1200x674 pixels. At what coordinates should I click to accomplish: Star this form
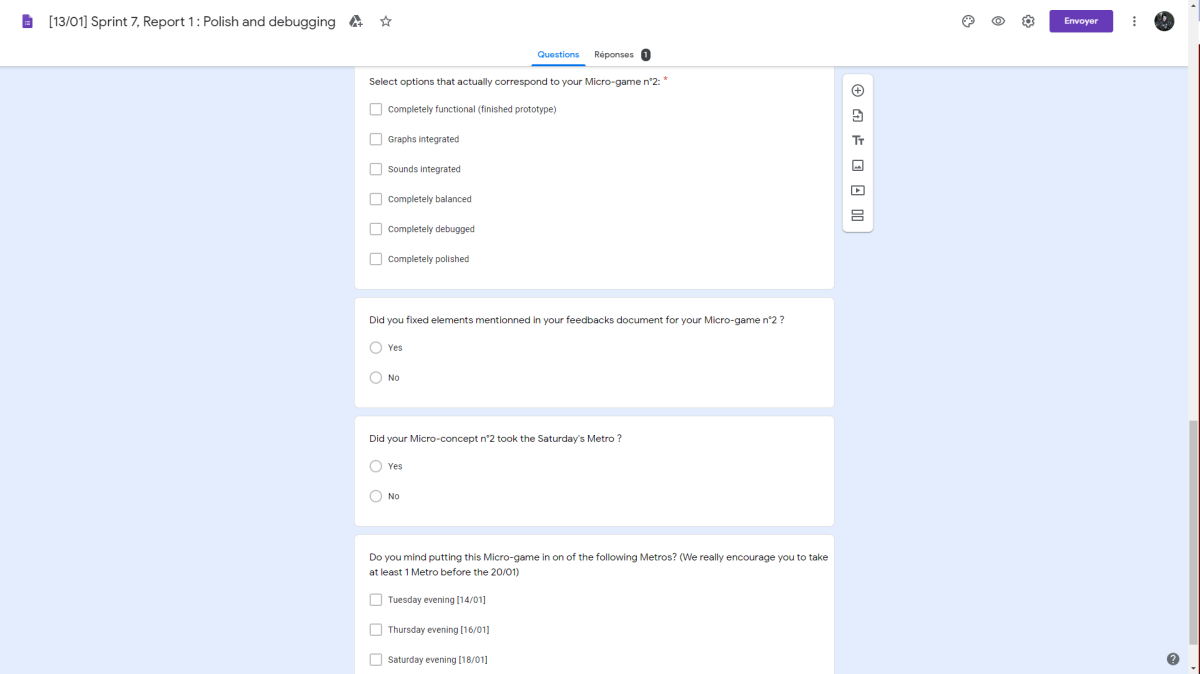click(x=386, y=21)
